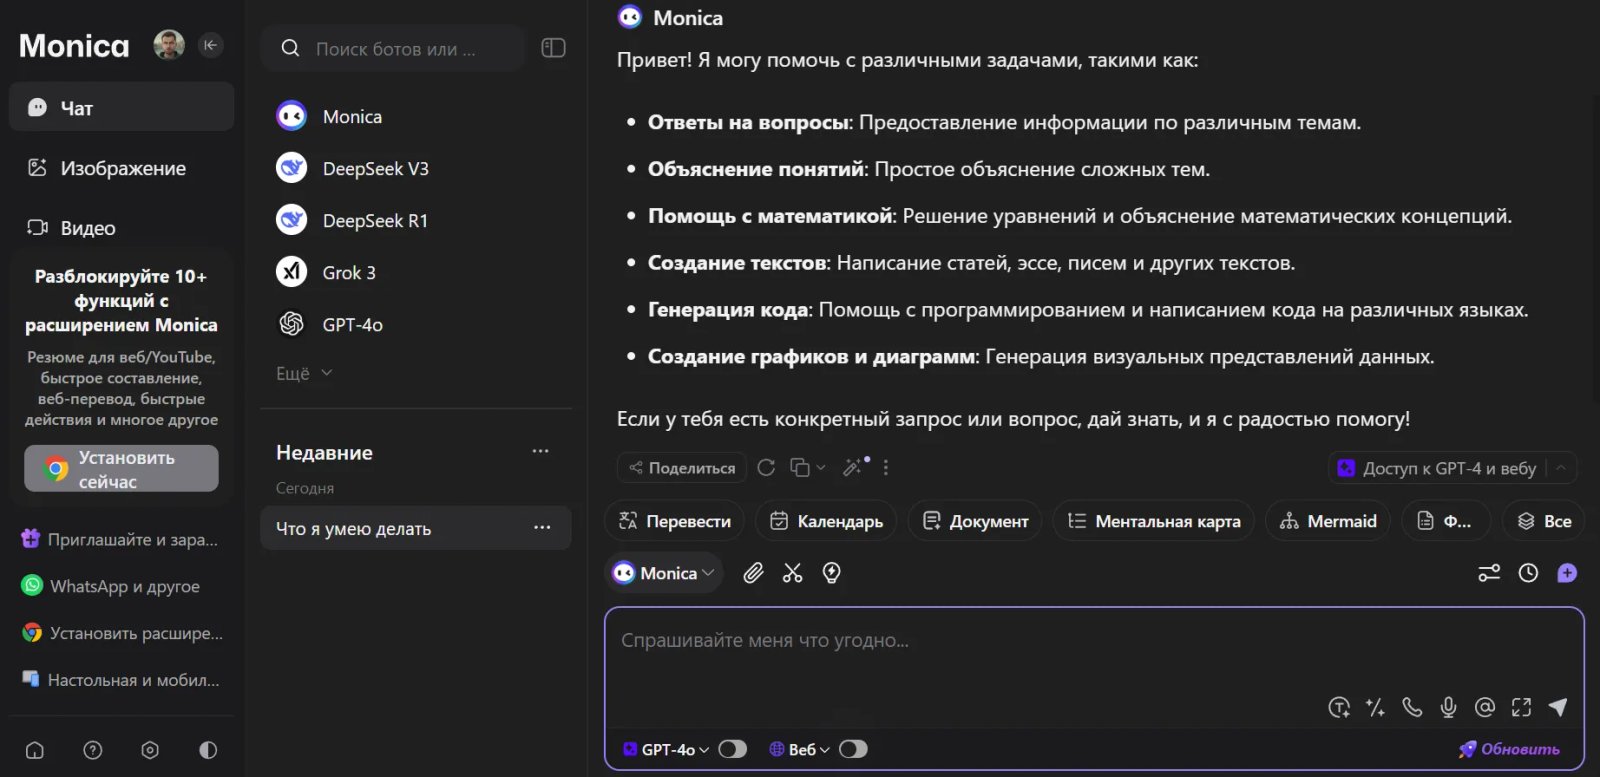Toggle dark/light theme icon
The height and width of the screenshot is (777, 1600).
(x=208, y=750)
